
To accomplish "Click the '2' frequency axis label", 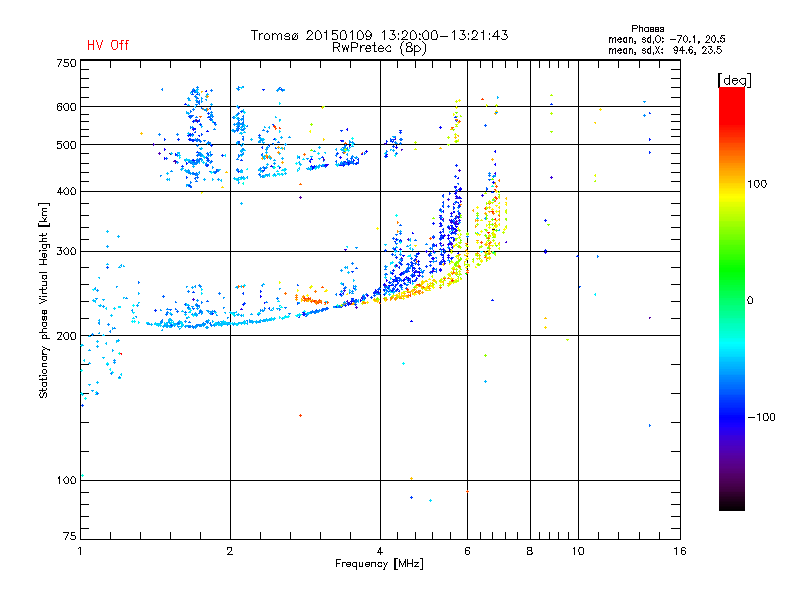I will coord(230,551).
